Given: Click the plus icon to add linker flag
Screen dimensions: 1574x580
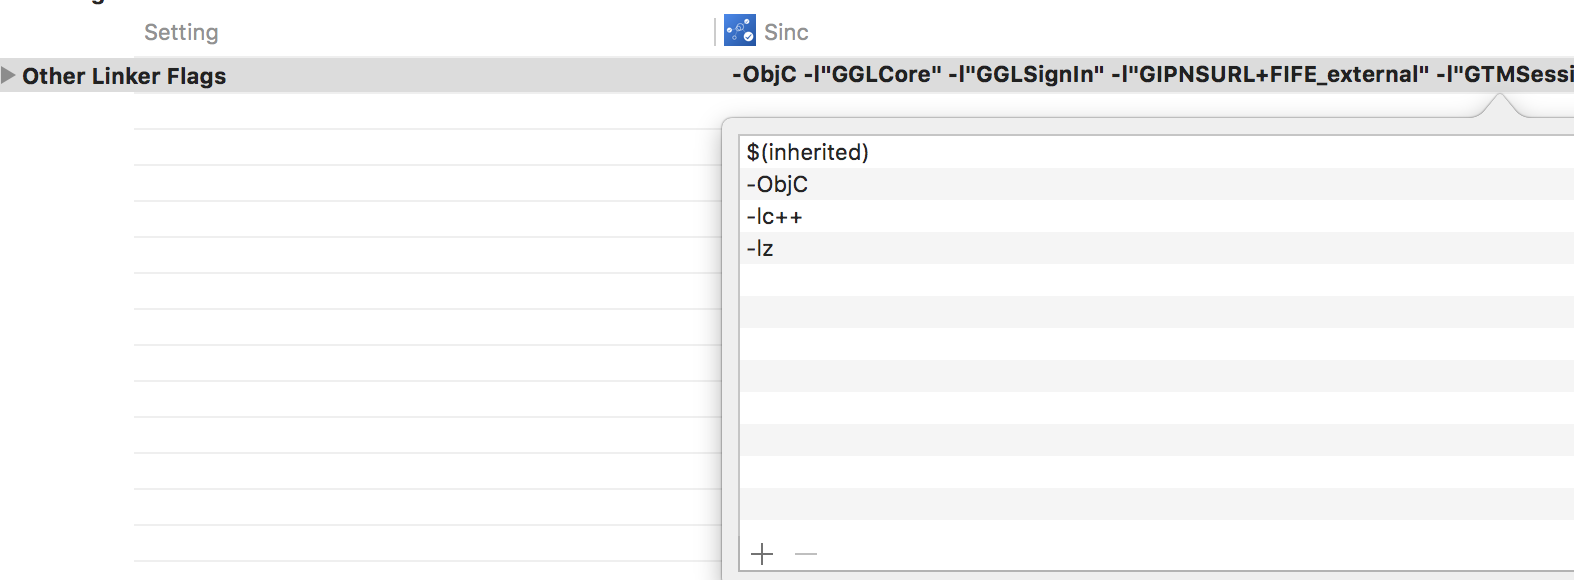Looking at the screenshot, I should 762,553.
